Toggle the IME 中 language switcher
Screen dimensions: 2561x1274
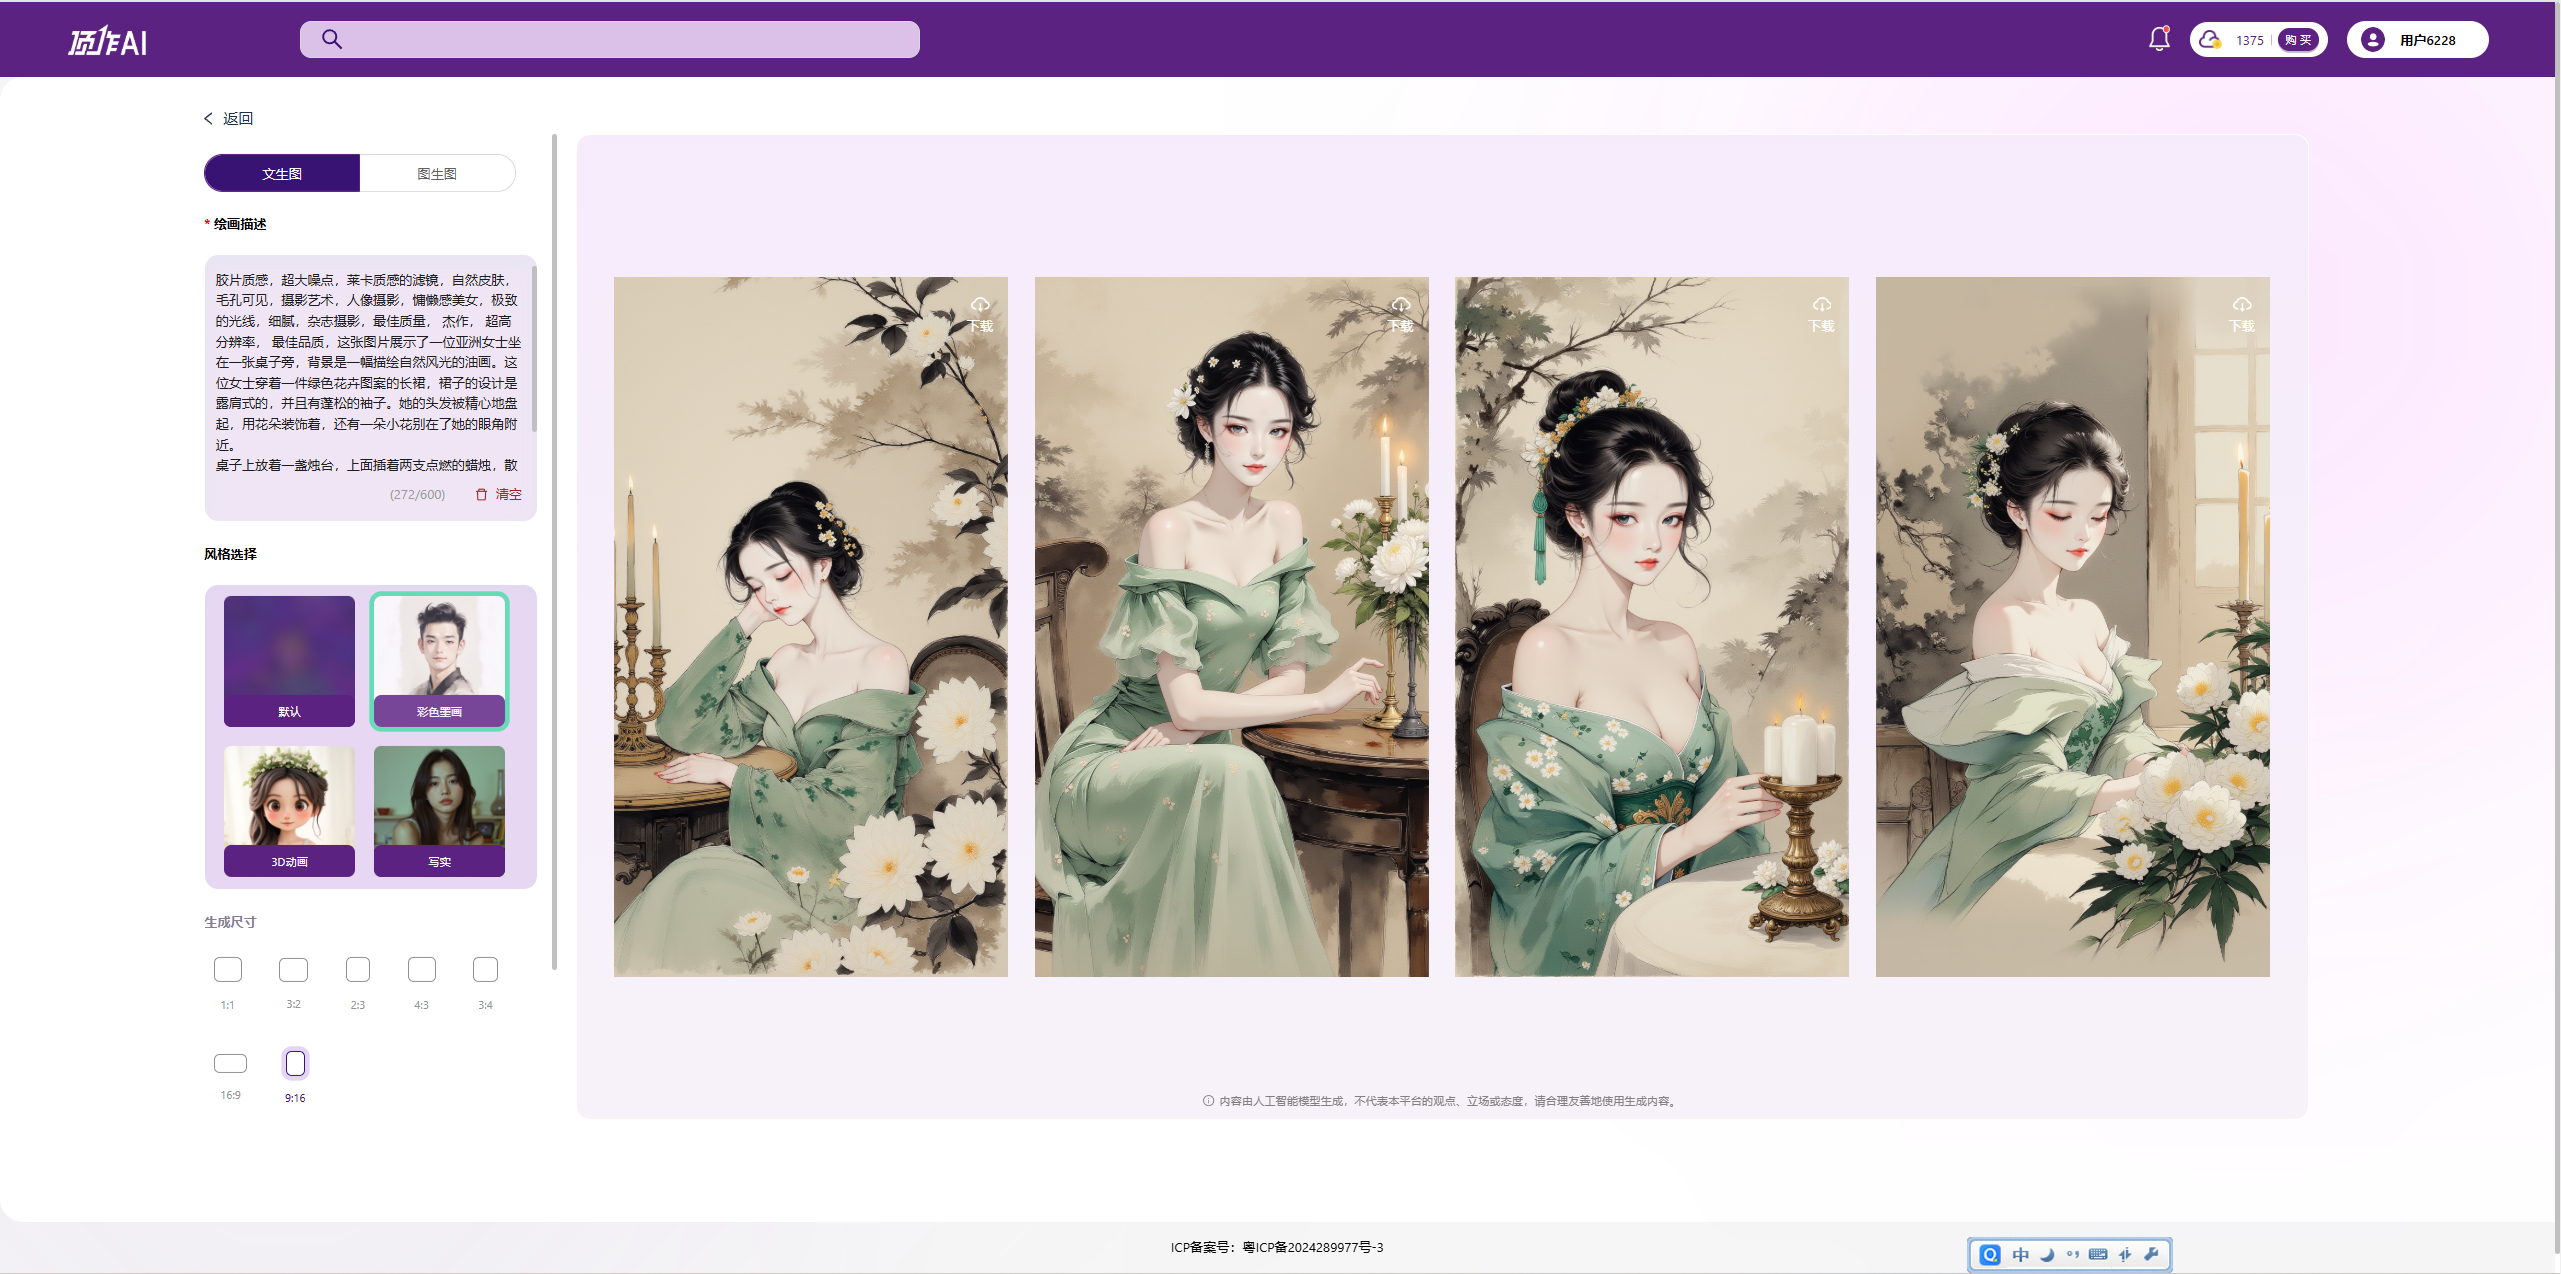[2020, 1254]
